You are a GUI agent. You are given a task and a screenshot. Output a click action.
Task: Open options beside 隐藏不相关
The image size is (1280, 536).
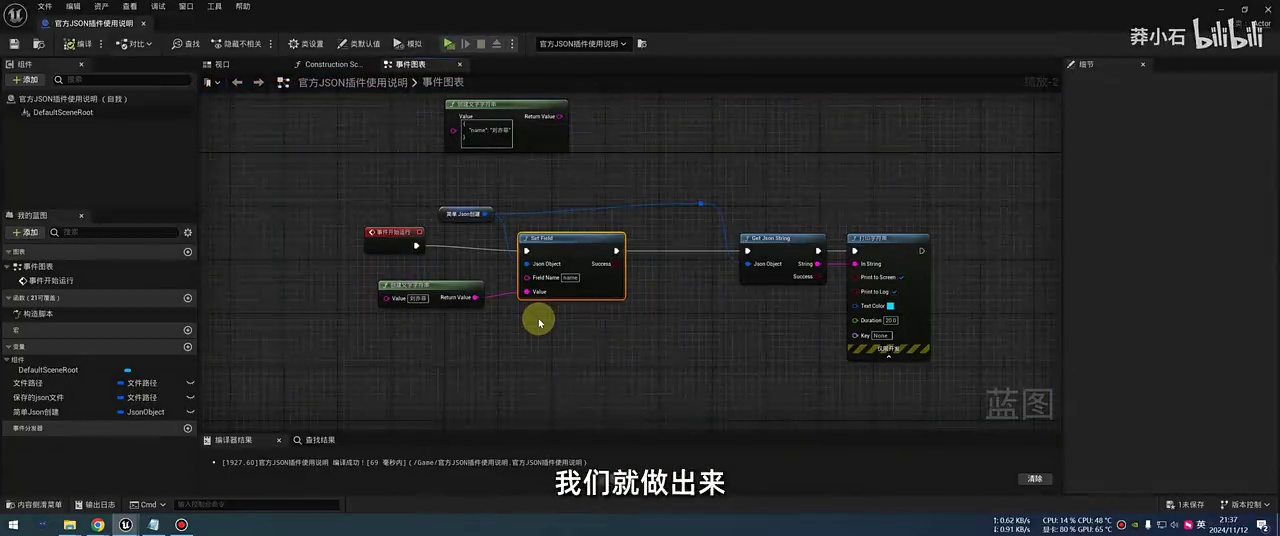click(270, 44)
